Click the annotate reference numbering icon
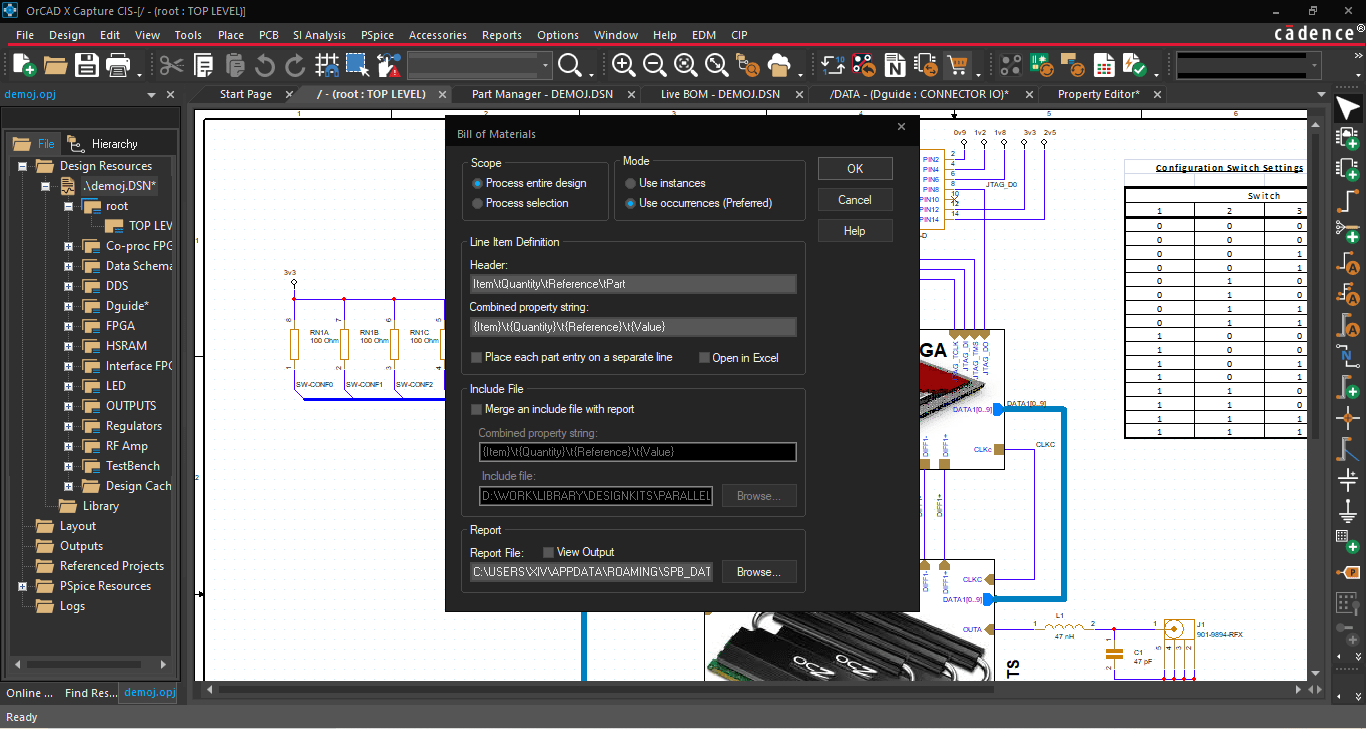This screenshot has width=1366, height=729. pyautogui.click(x=833, y=66)
